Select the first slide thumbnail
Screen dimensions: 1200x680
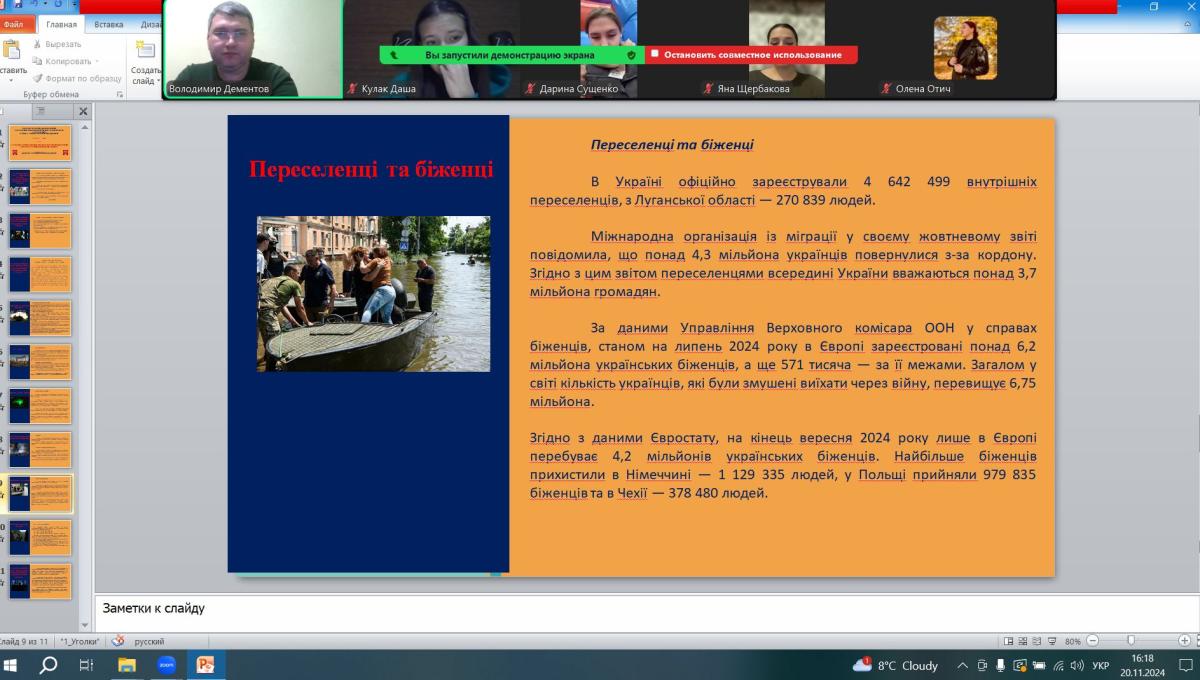[40, 143]
